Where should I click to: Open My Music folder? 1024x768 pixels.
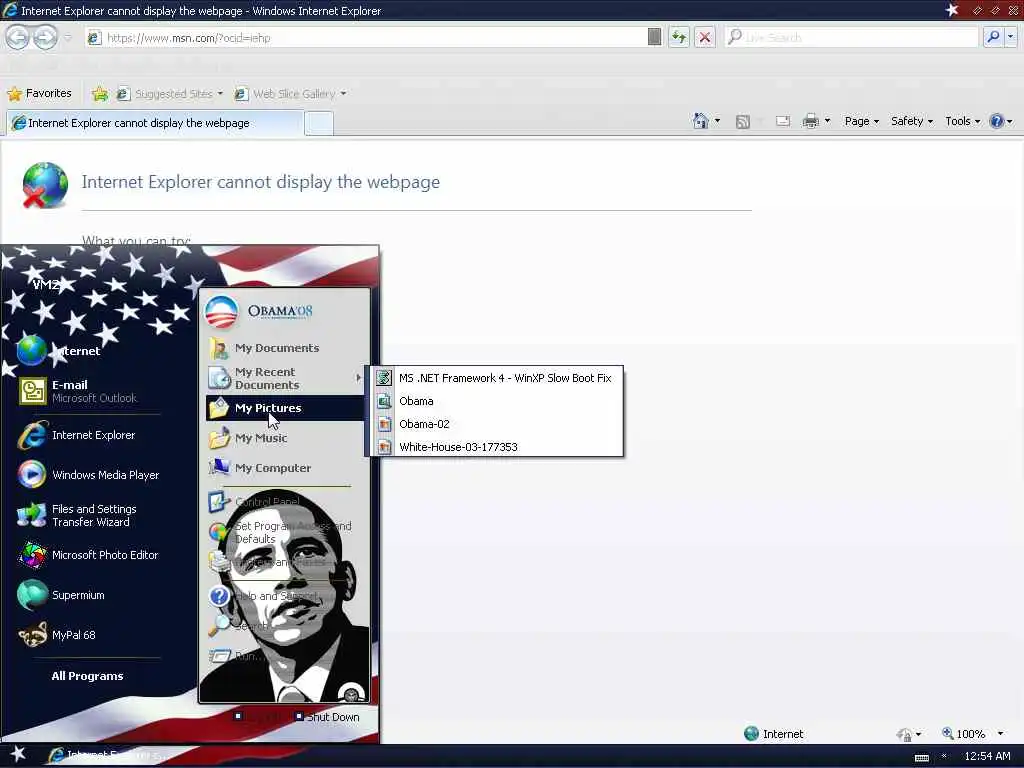click(x=285, y=438)
